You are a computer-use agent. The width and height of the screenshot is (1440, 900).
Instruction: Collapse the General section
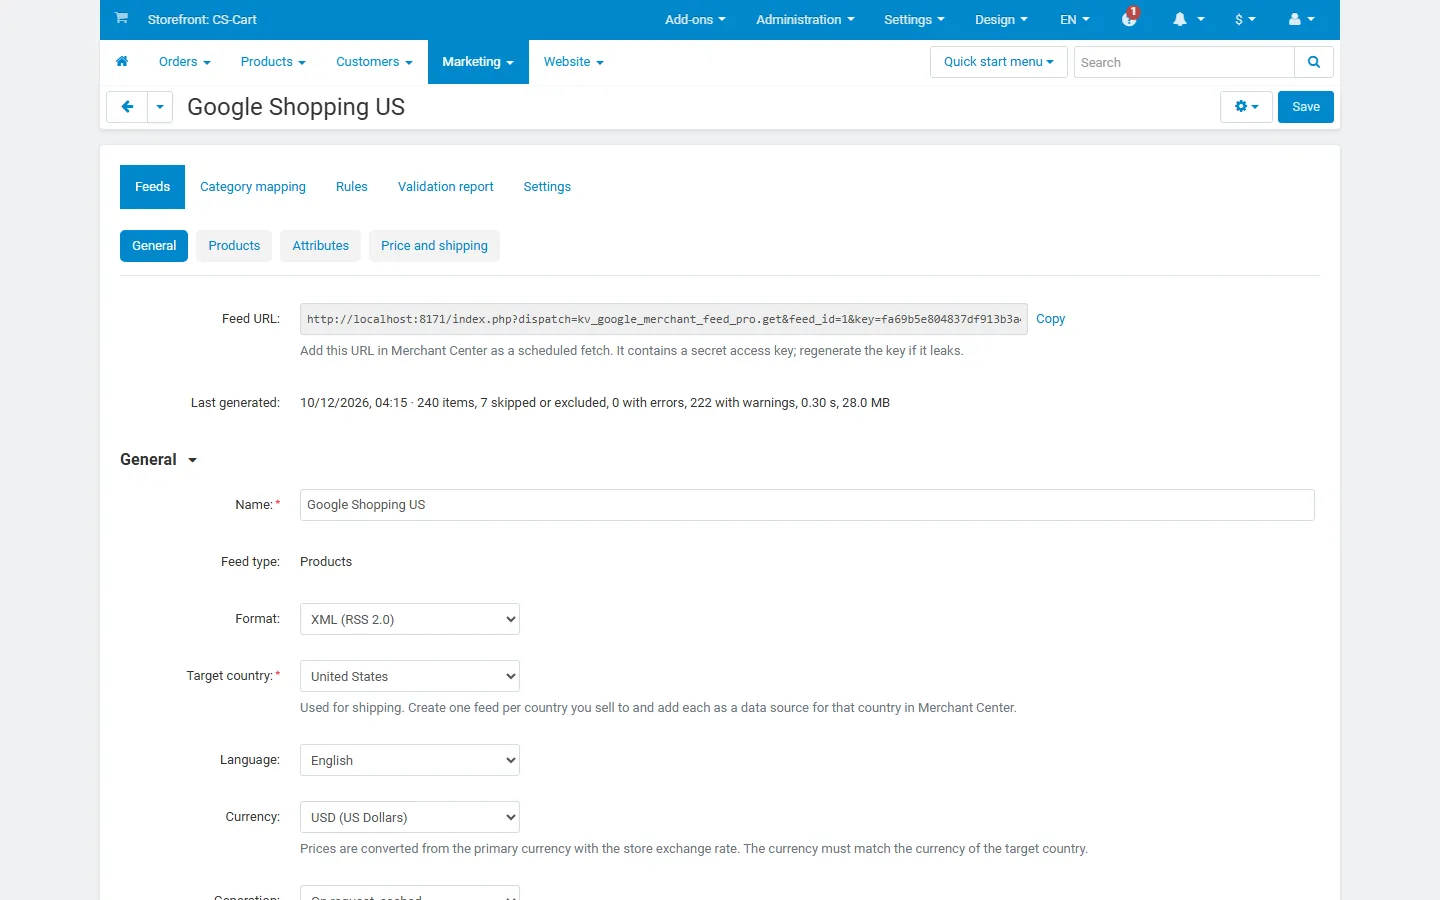(159, 460)
